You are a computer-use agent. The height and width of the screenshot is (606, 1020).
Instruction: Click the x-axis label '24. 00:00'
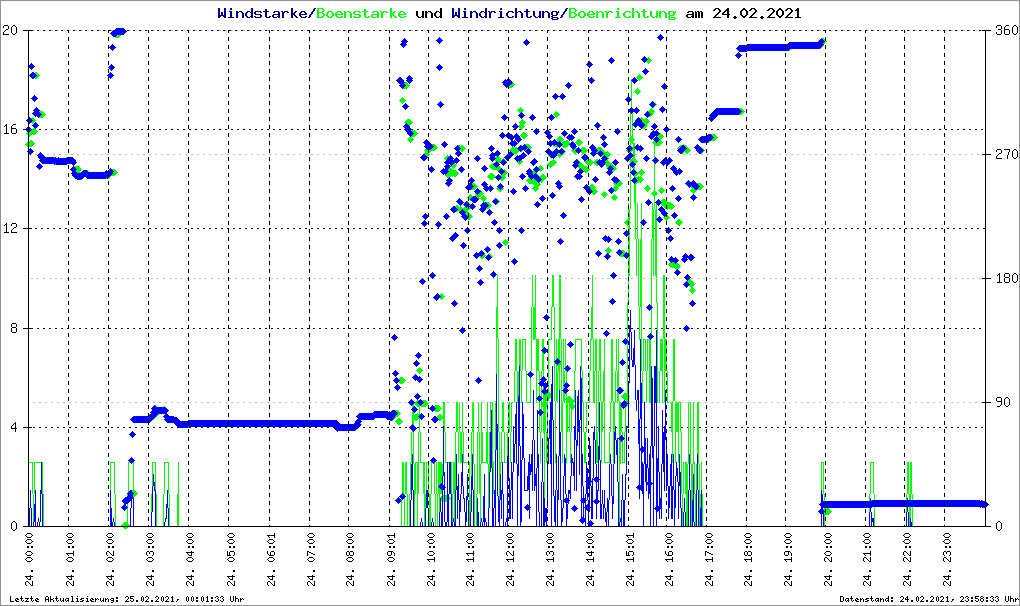click(x=29, y=559)
